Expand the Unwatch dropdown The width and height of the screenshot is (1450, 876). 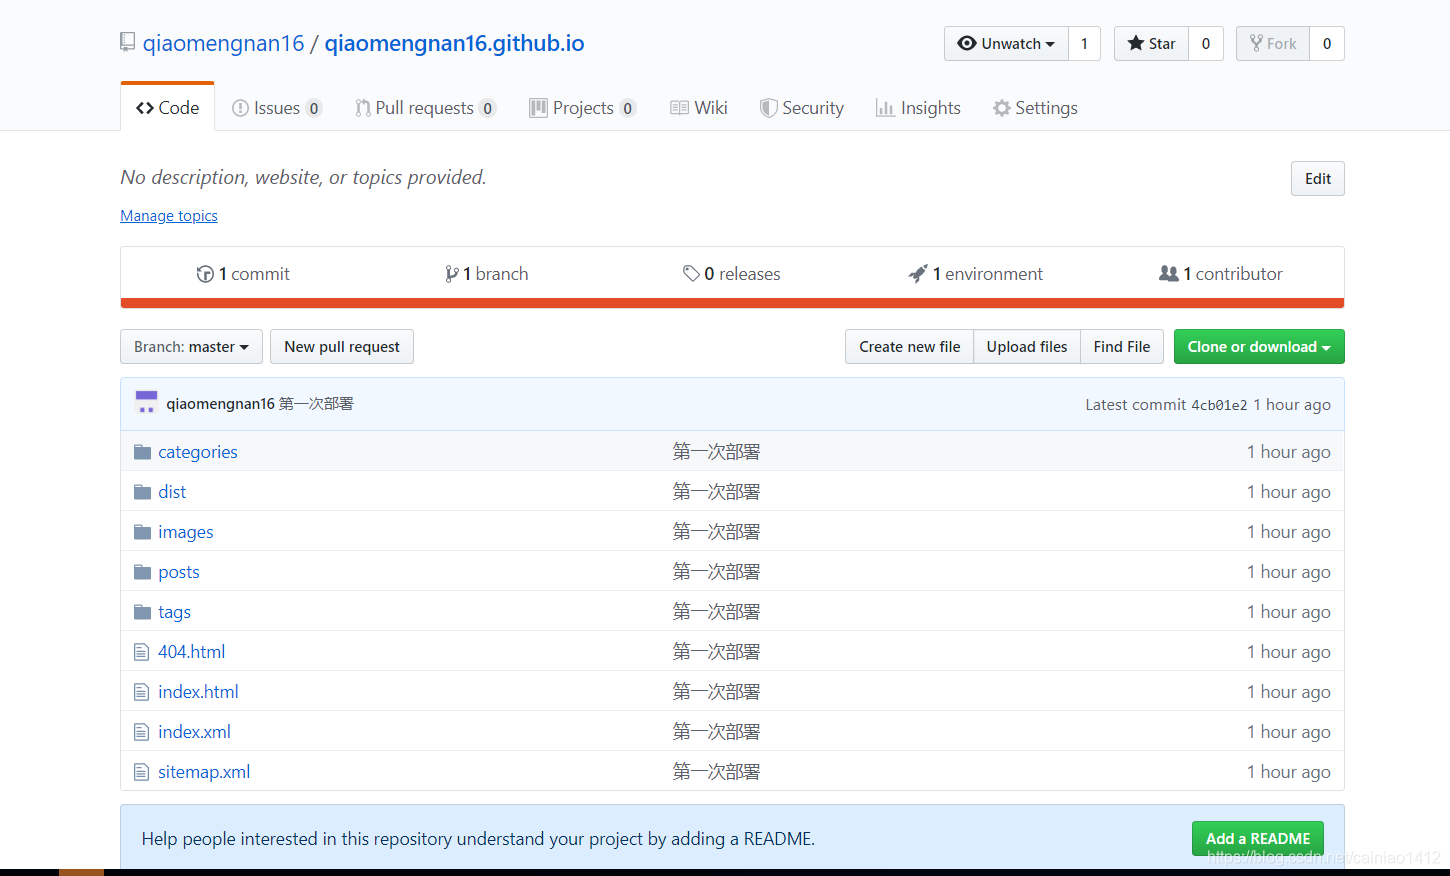pos(1006,43)
